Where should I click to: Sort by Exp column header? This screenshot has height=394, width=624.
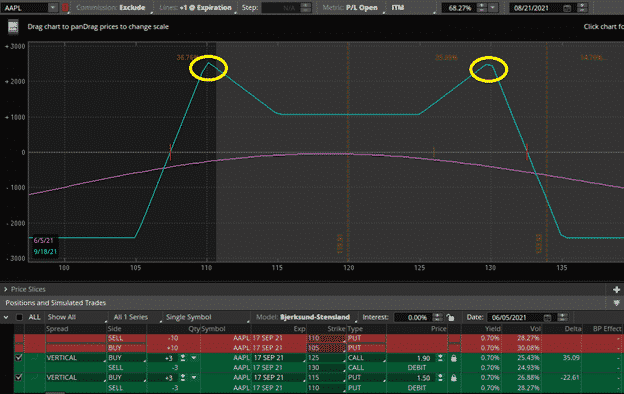point(299,329)
